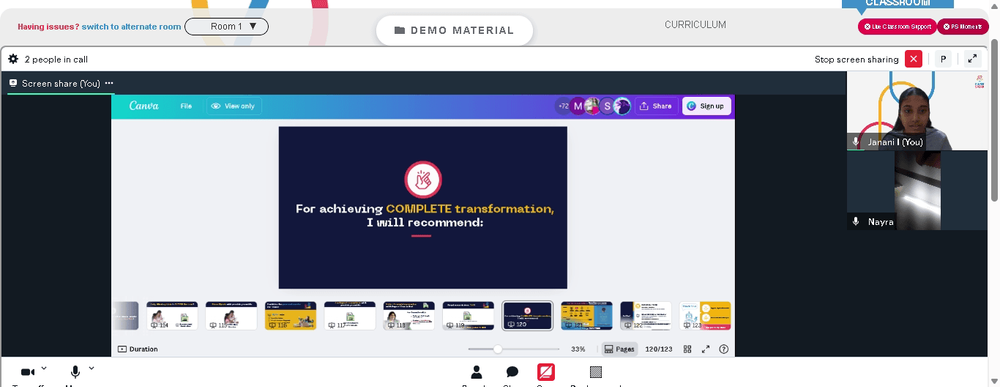Click switch to alternate room link
The width and height of the screenshot is (1000, 387).
[x=131, y=27]
